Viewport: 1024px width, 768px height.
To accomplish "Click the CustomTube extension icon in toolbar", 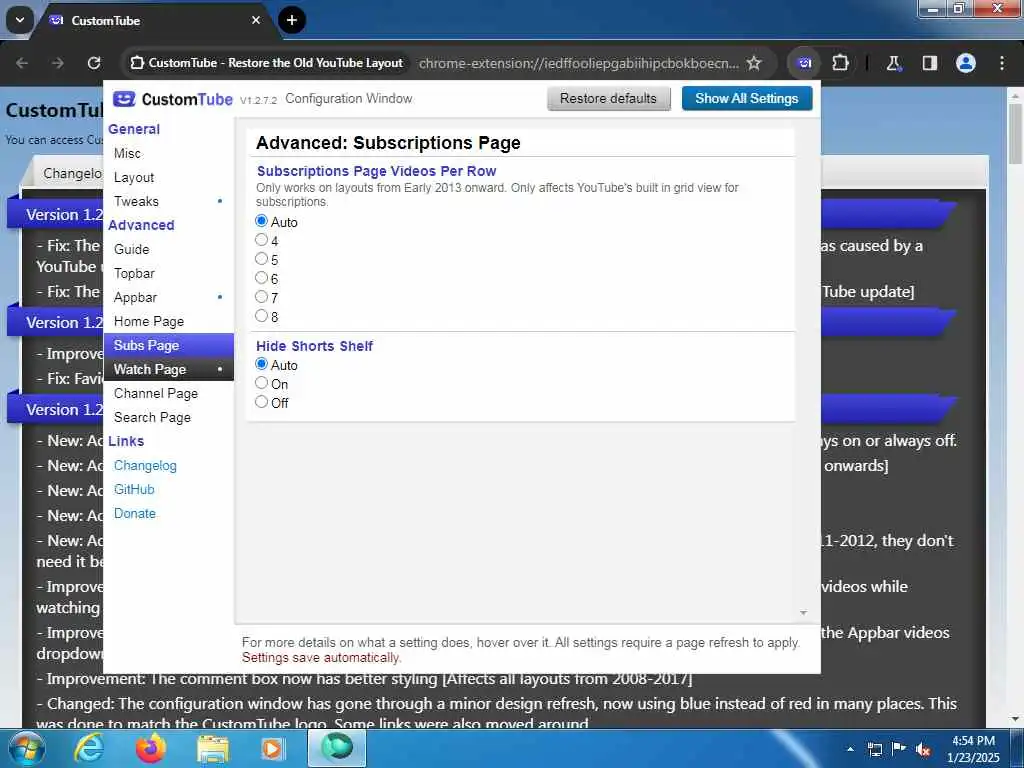I will click(805, 63).
